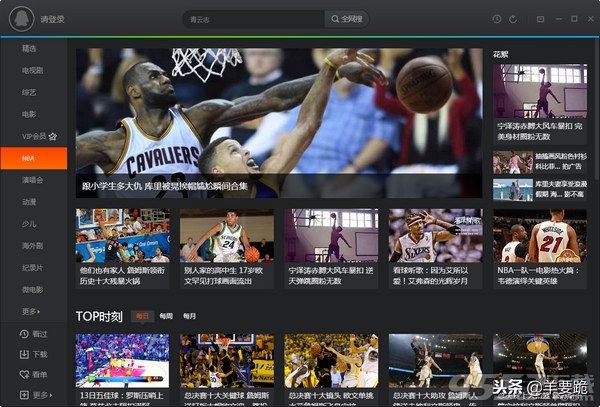The image size is (600, 407).
Task: Select the 电影 sidebar item
Action: (x=29, y=114)
